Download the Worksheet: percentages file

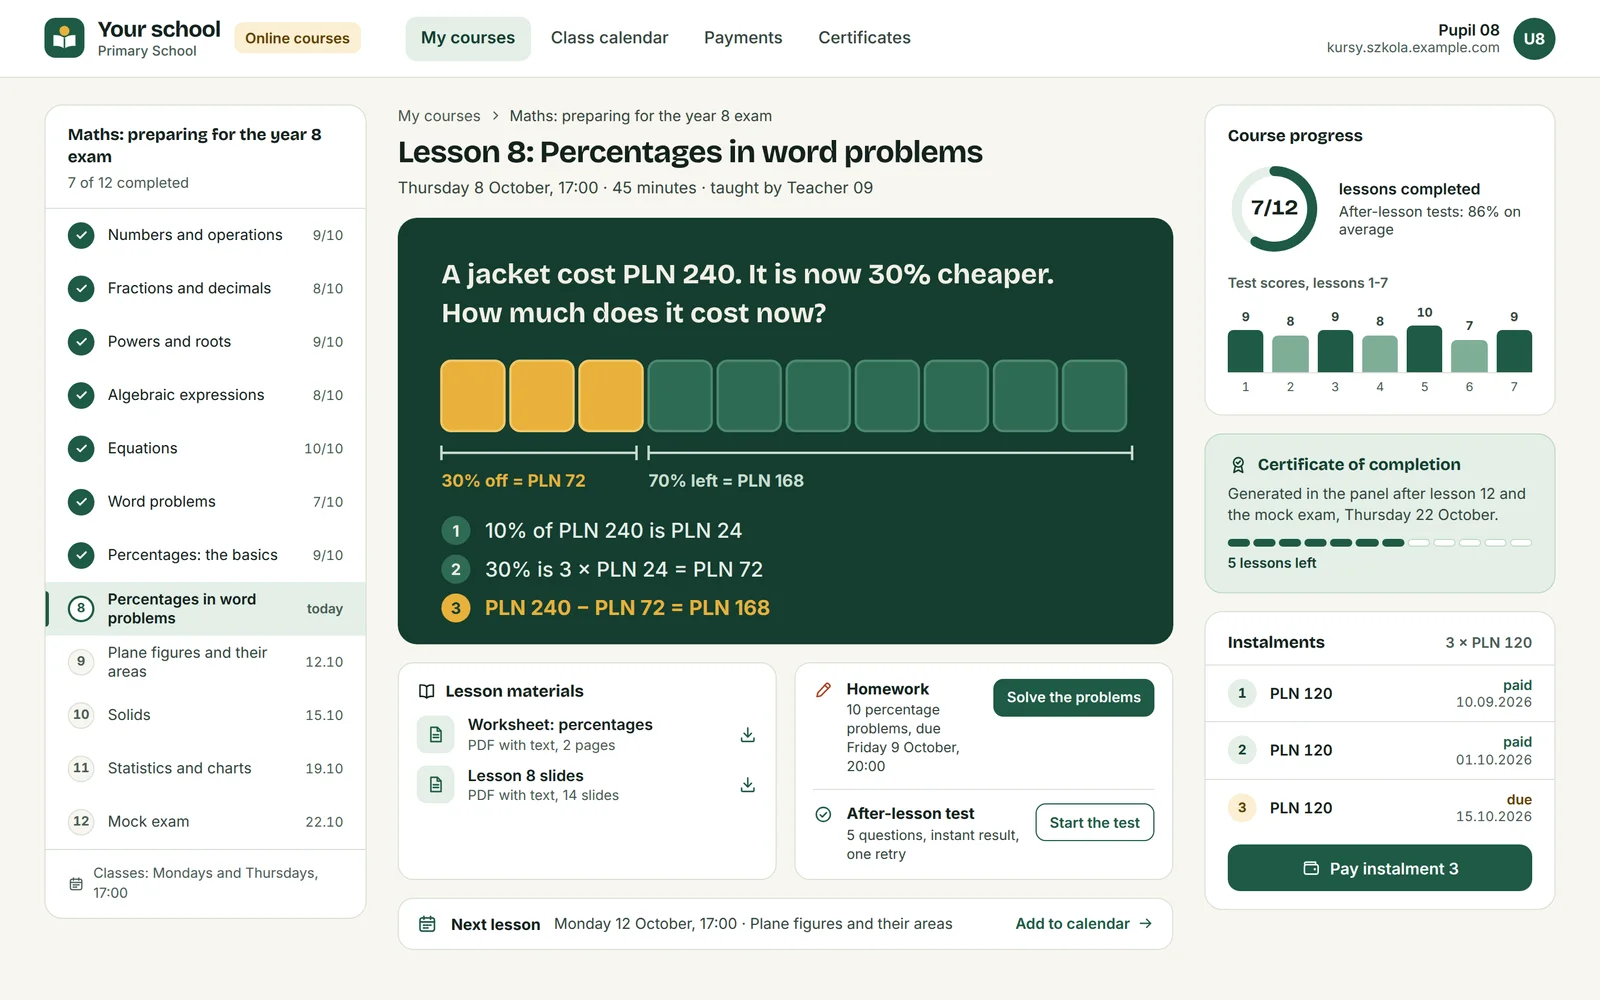(x=747, y=735)
